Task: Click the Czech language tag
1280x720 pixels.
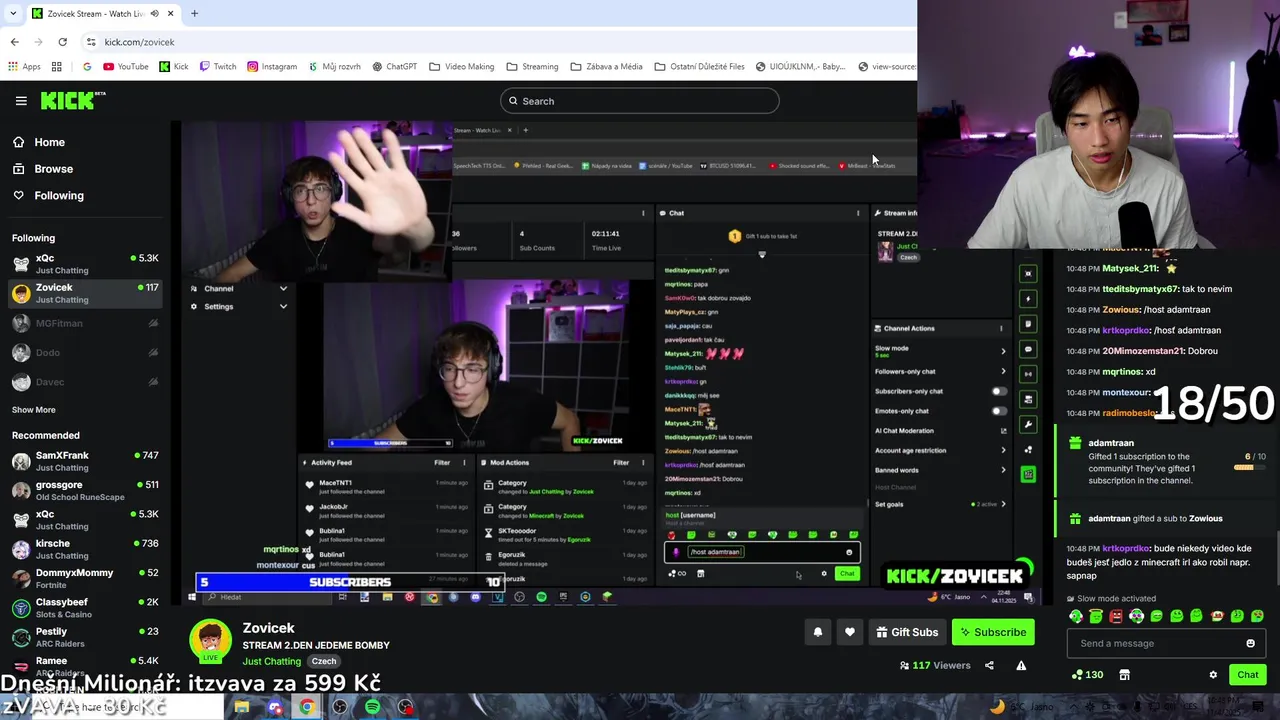Action: (323, 662)
